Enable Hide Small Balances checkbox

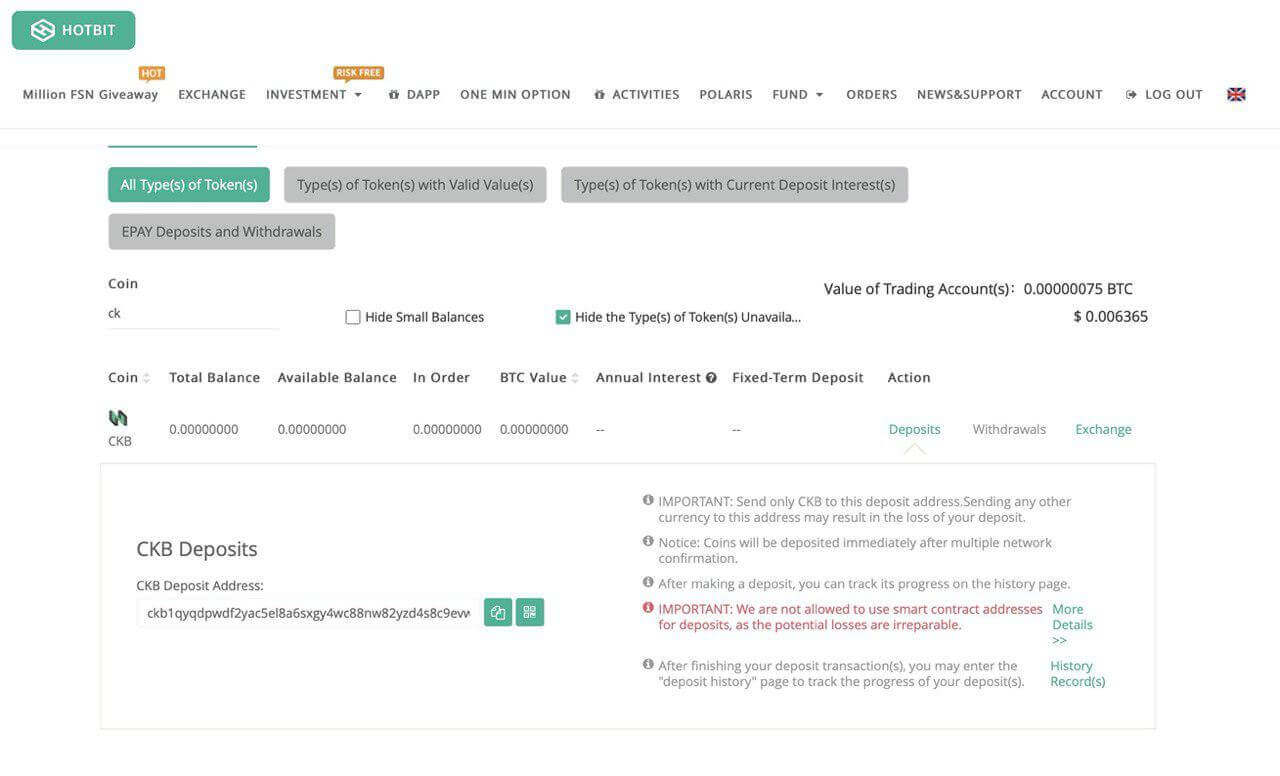[x=353, y=317]
